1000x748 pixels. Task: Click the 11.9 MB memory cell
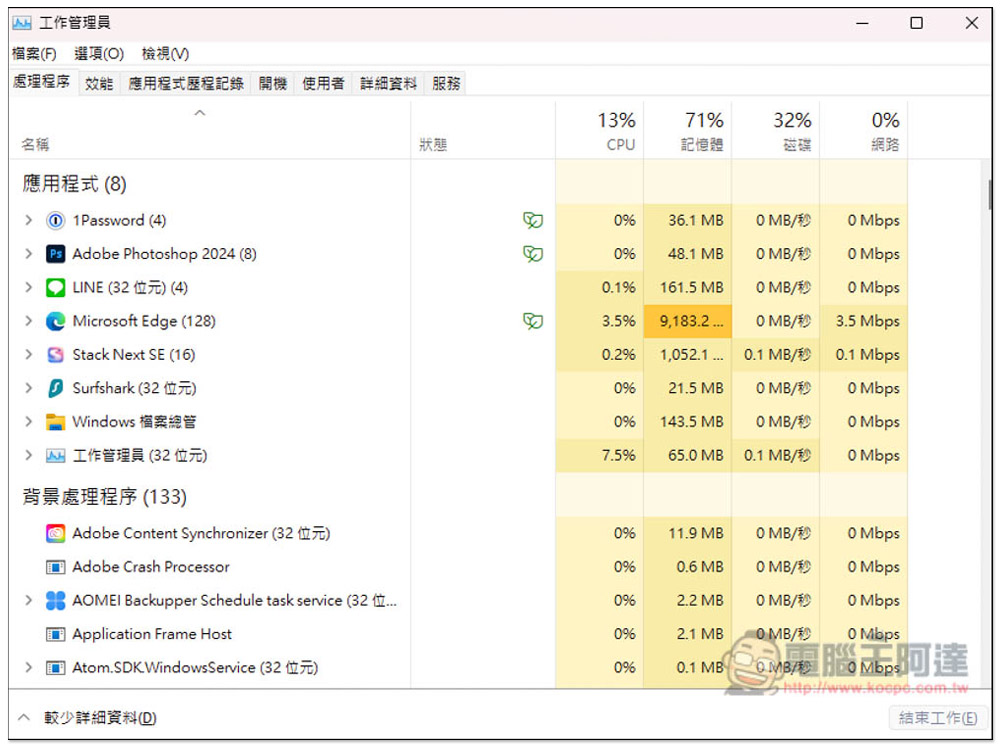688,533
